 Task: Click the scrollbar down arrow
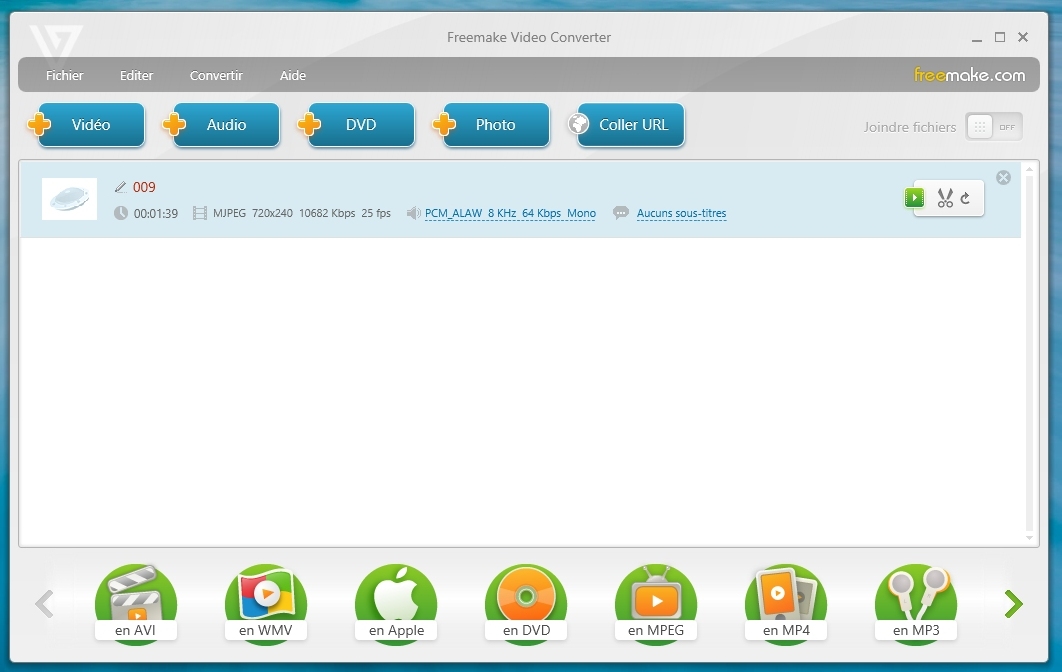1029,538
